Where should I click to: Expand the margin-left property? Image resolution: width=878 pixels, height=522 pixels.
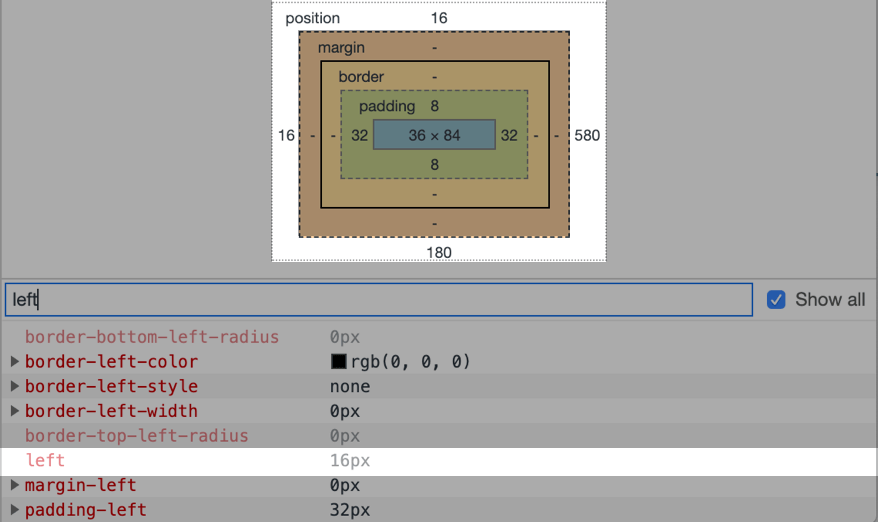click(15, 485)
